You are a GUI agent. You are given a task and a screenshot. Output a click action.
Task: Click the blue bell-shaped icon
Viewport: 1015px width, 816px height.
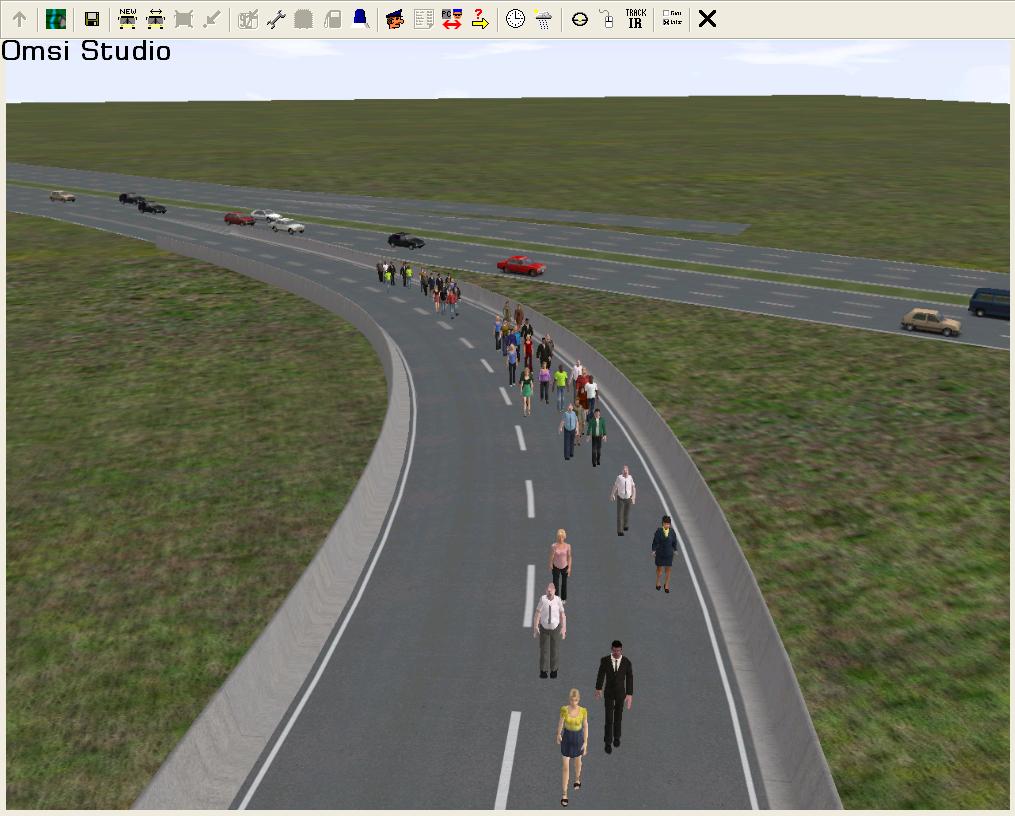pyautogui.click(x=360, y=18)
